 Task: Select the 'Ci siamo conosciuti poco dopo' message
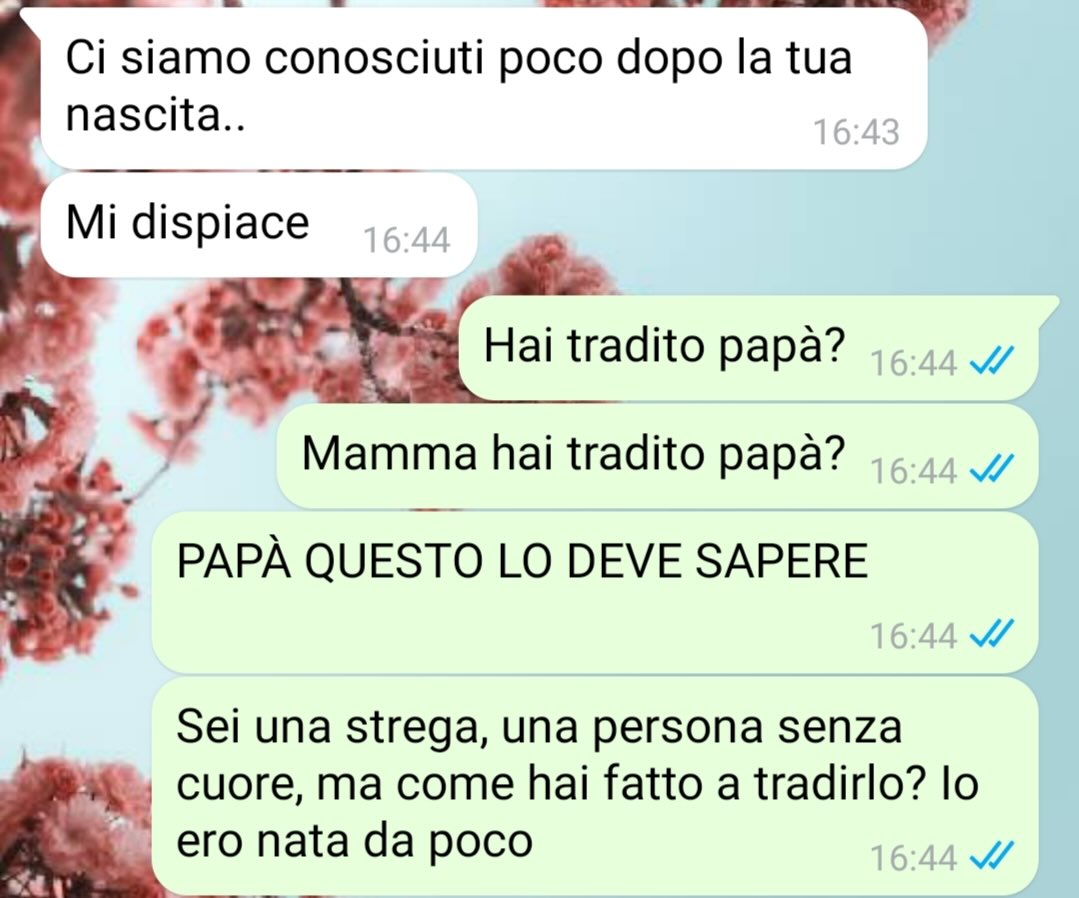pos(484,88)
